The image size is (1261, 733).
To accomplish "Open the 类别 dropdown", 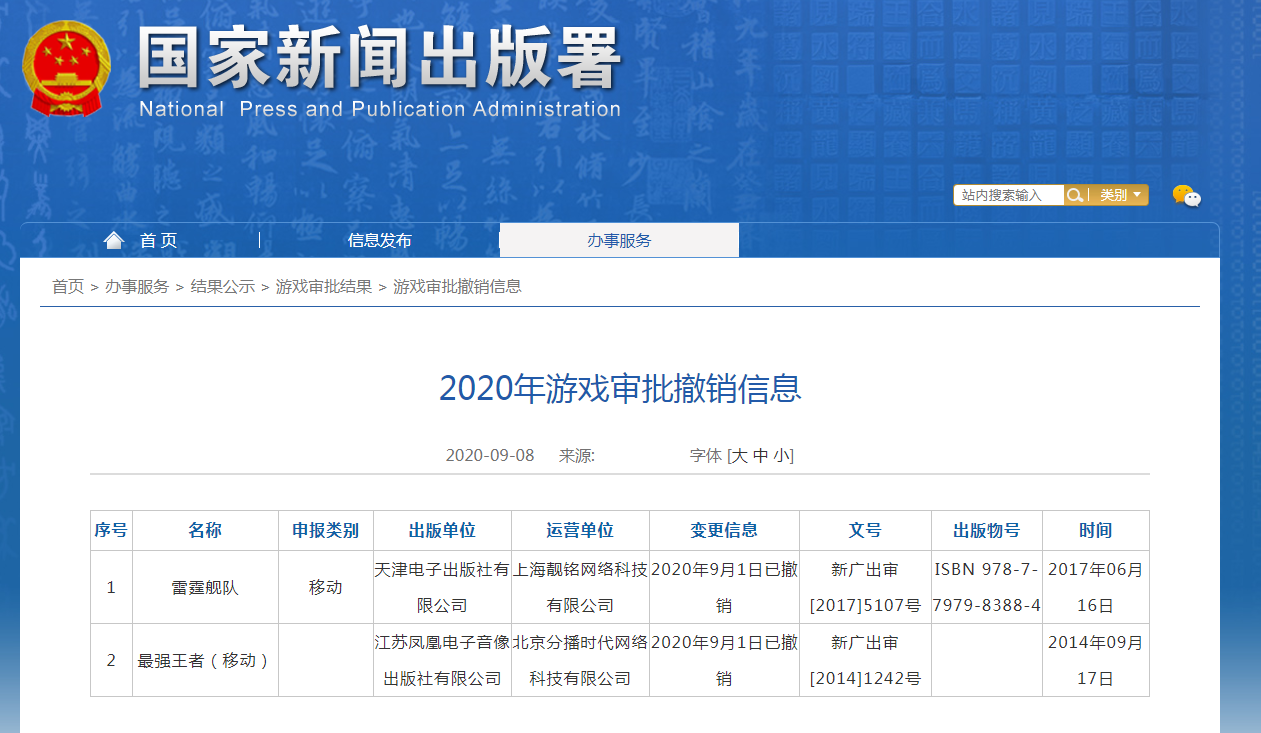I will point(1120,195).
